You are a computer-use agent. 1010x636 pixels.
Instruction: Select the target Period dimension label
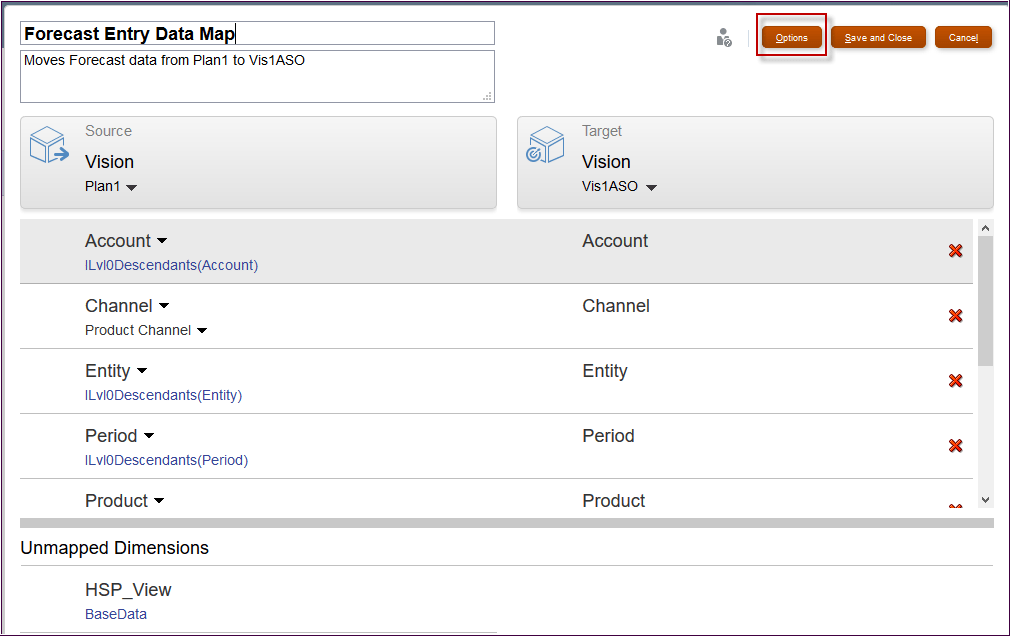pos(608,436)
